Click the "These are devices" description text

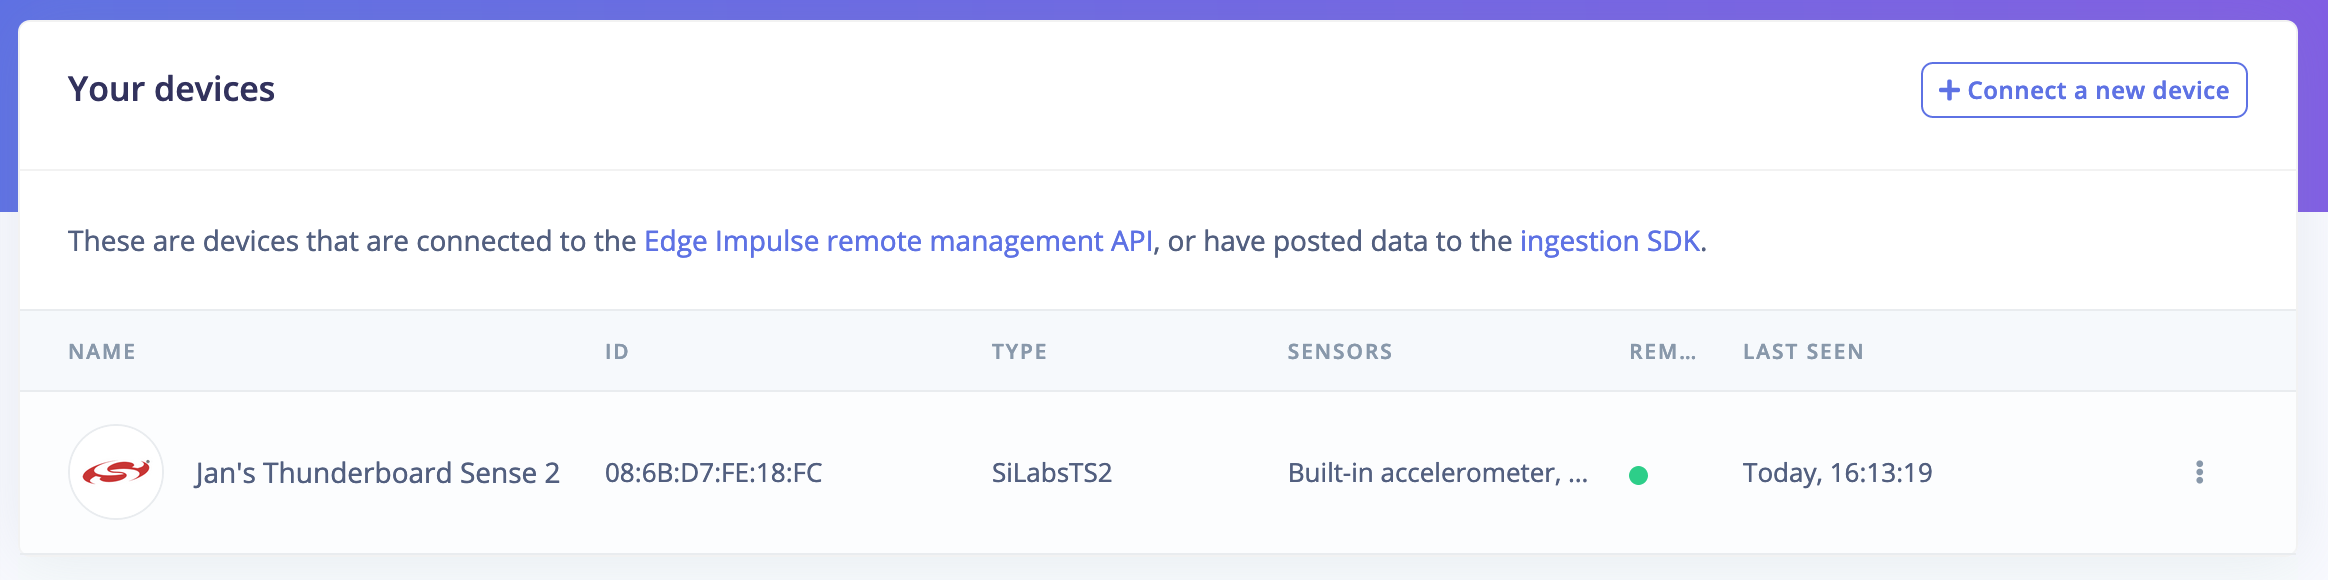pos(350,241)
